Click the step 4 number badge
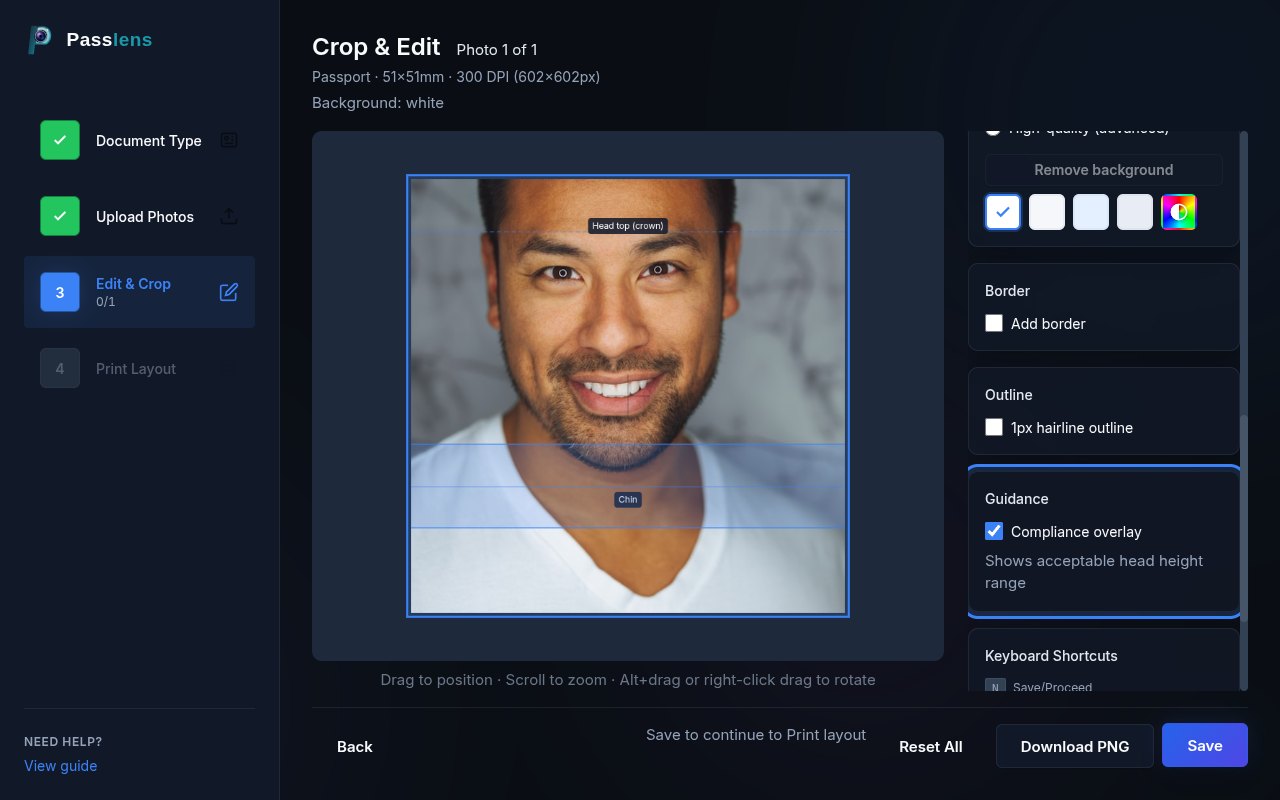The height and width of the screenshot is (800, 1280). pyautogui.click(x=60, y=368)
